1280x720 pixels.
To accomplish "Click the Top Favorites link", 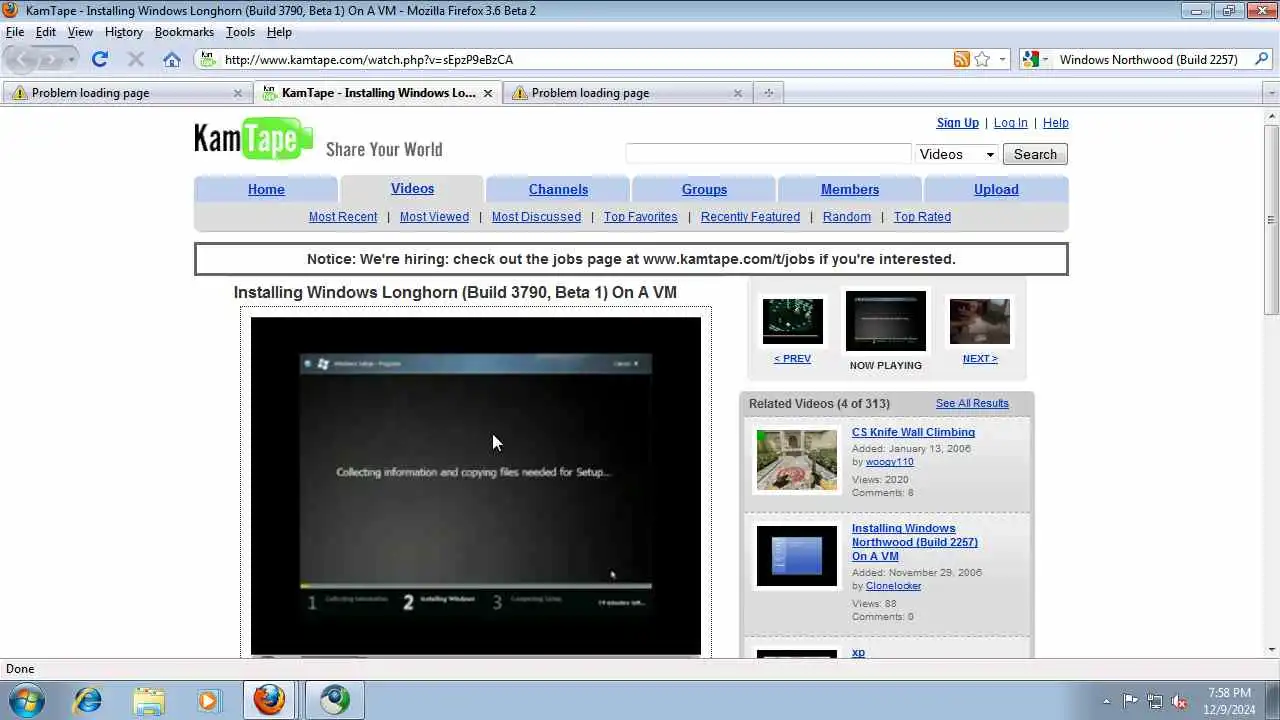I will click(x=640, y=217).
